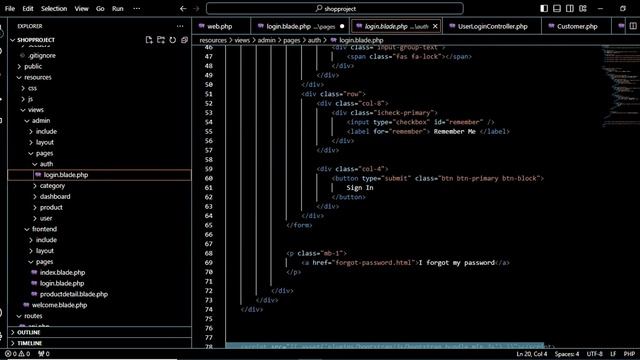Click login.blade.php in breadcrumb path

tap(361, 40)
